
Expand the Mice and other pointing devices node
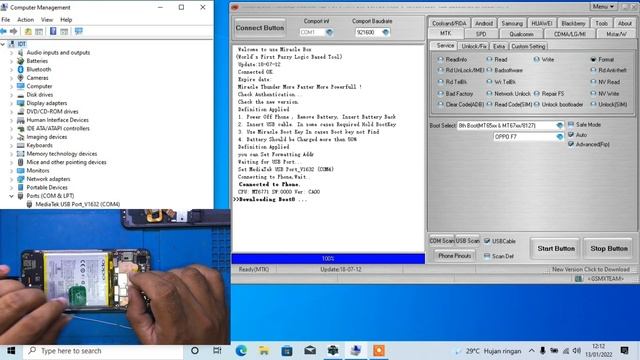coord(11,162)
